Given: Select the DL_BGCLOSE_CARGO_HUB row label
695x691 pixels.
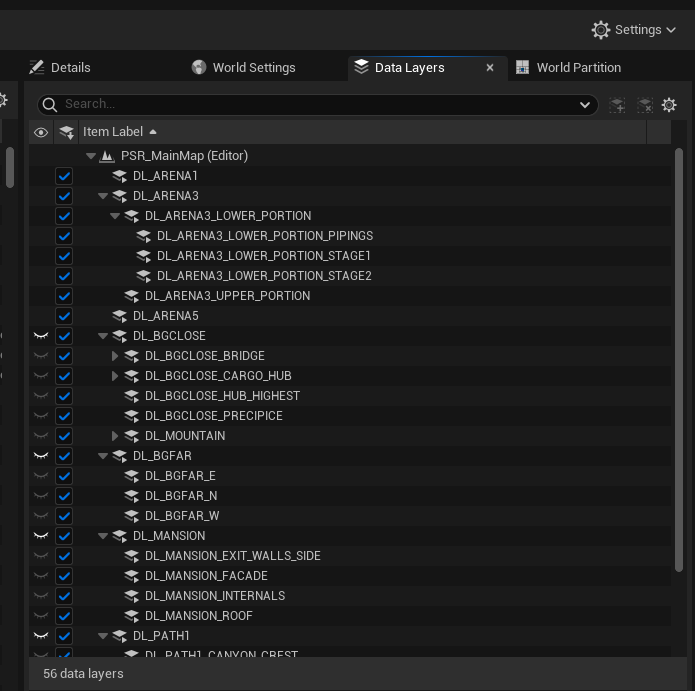Looking at the screenshot, I should point(218,376).
